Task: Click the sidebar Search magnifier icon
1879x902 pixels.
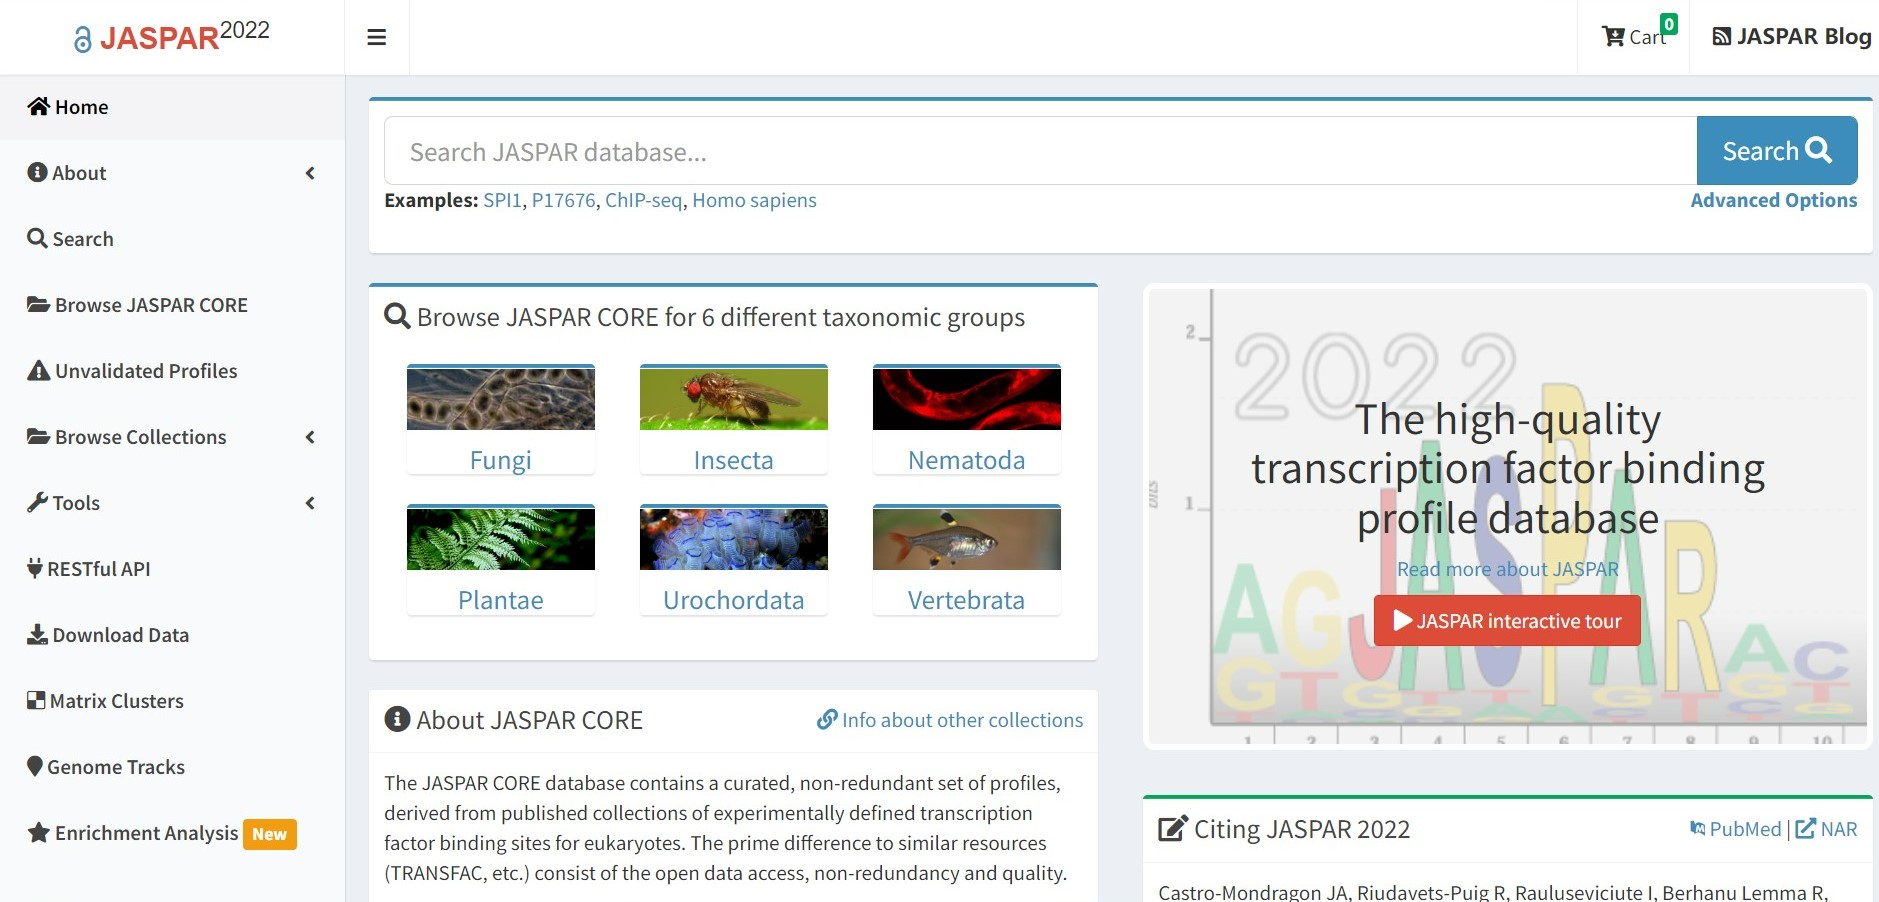Action: (x=37, y=238)
